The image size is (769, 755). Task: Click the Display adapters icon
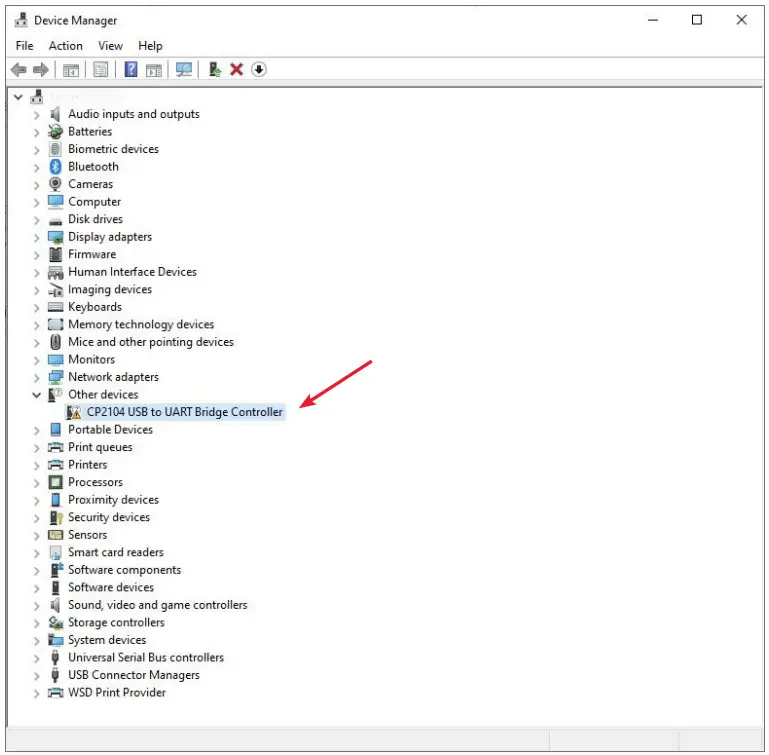(x=55, y=237)
